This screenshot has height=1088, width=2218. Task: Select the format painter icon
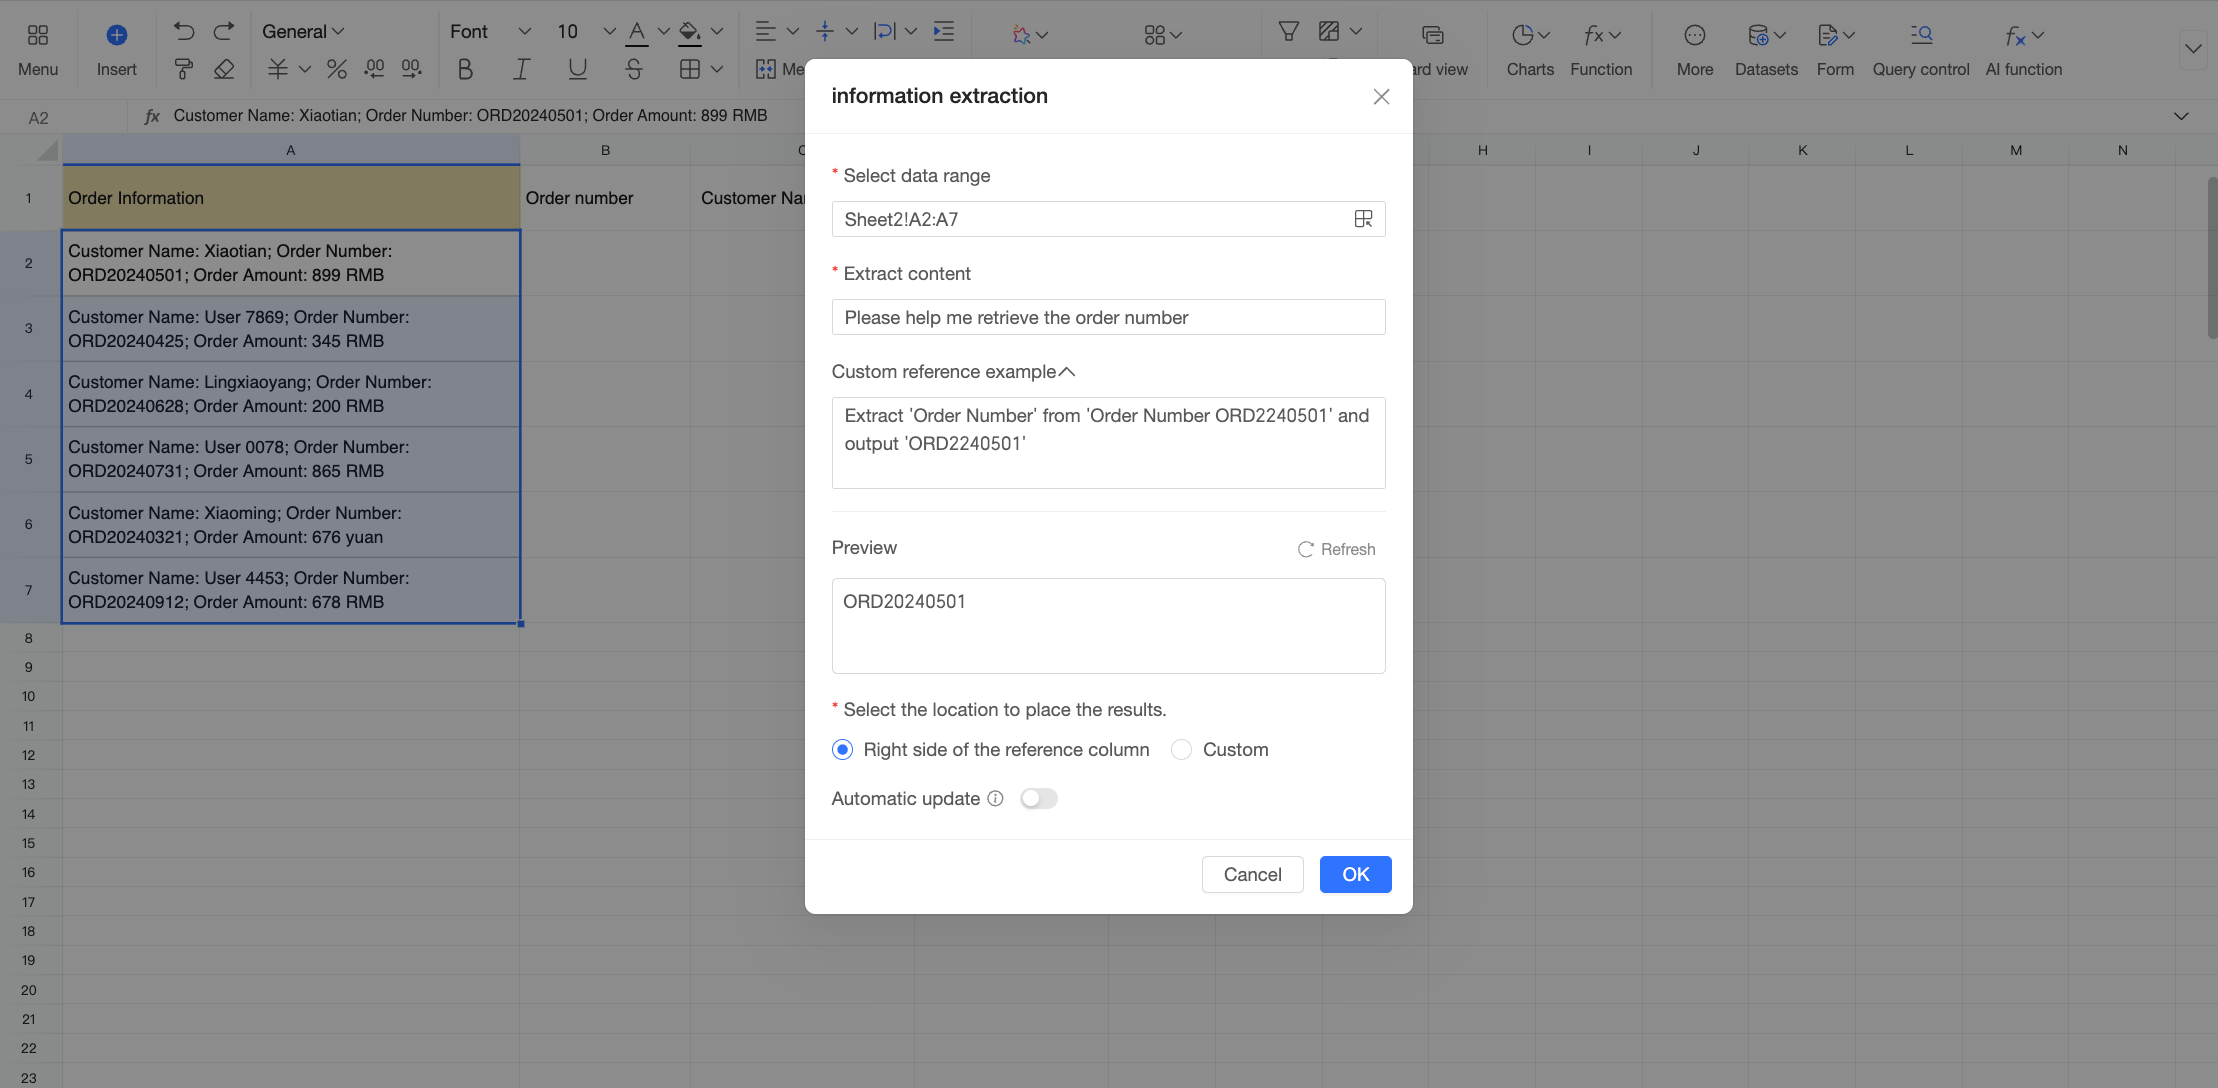tap(184, 69)
